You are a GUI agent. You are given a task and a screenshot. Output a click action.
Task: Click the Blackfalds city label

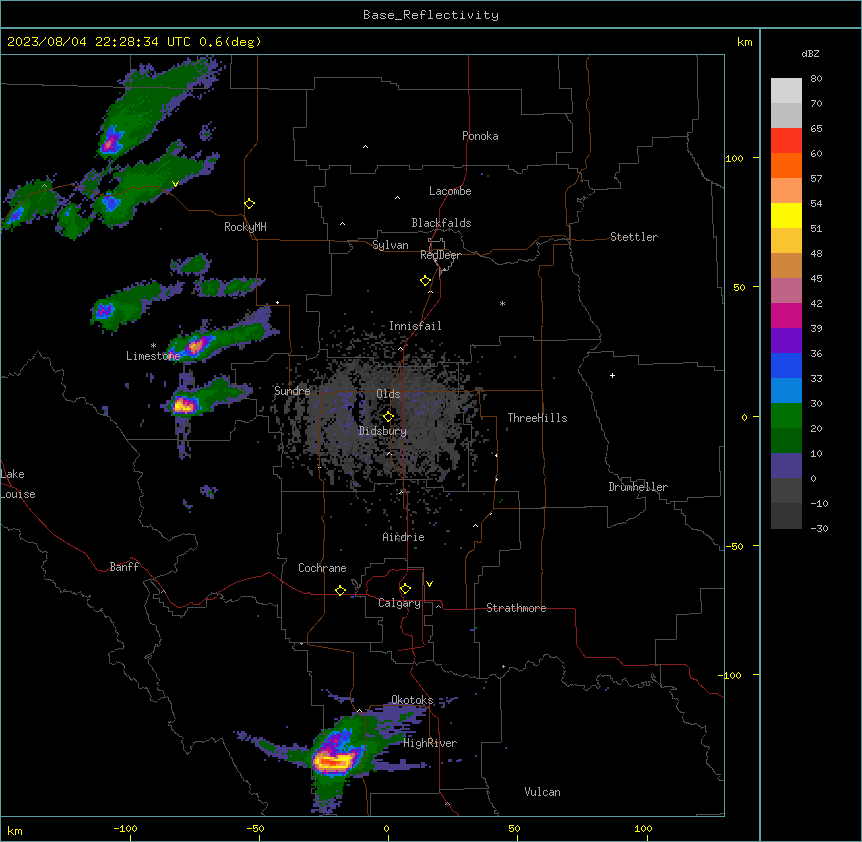[441, 223]
